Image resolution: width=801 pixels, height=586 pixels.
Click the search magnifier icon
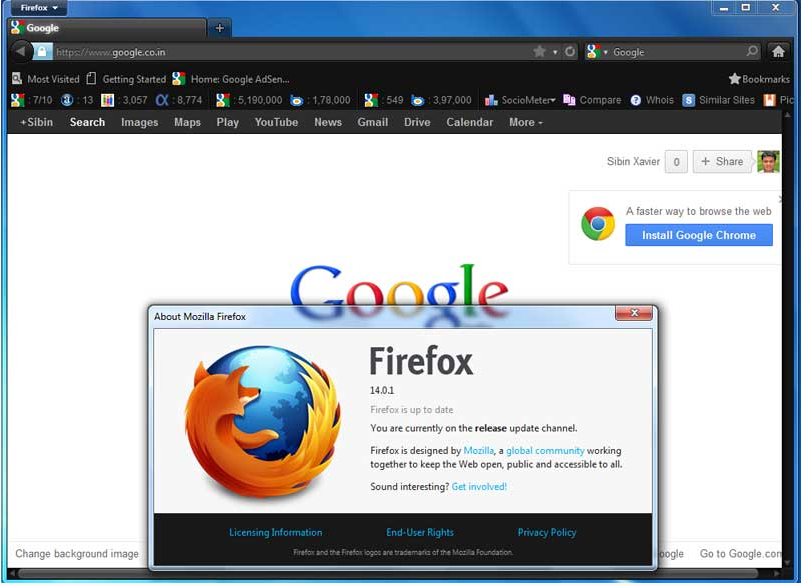[x=752, y=51]
